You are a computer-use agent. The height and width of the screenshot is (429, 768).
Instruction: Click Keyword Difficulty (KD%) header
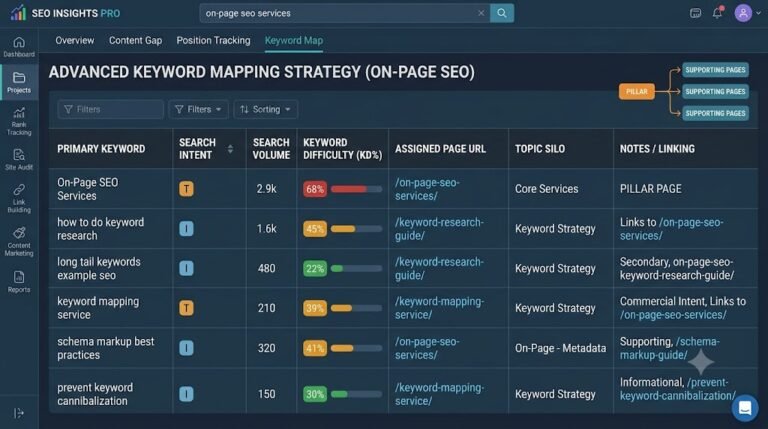point(342,149)
